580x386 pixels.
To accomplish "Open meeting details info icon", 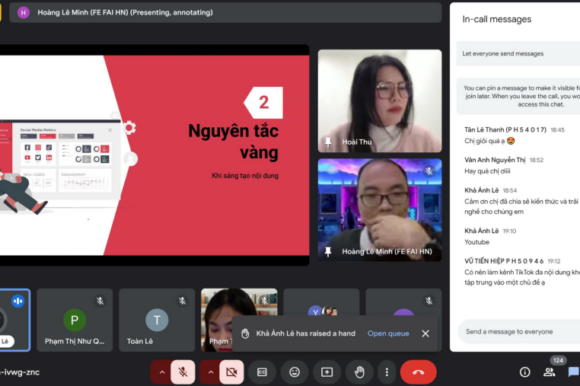I will [x=525, y=372].
